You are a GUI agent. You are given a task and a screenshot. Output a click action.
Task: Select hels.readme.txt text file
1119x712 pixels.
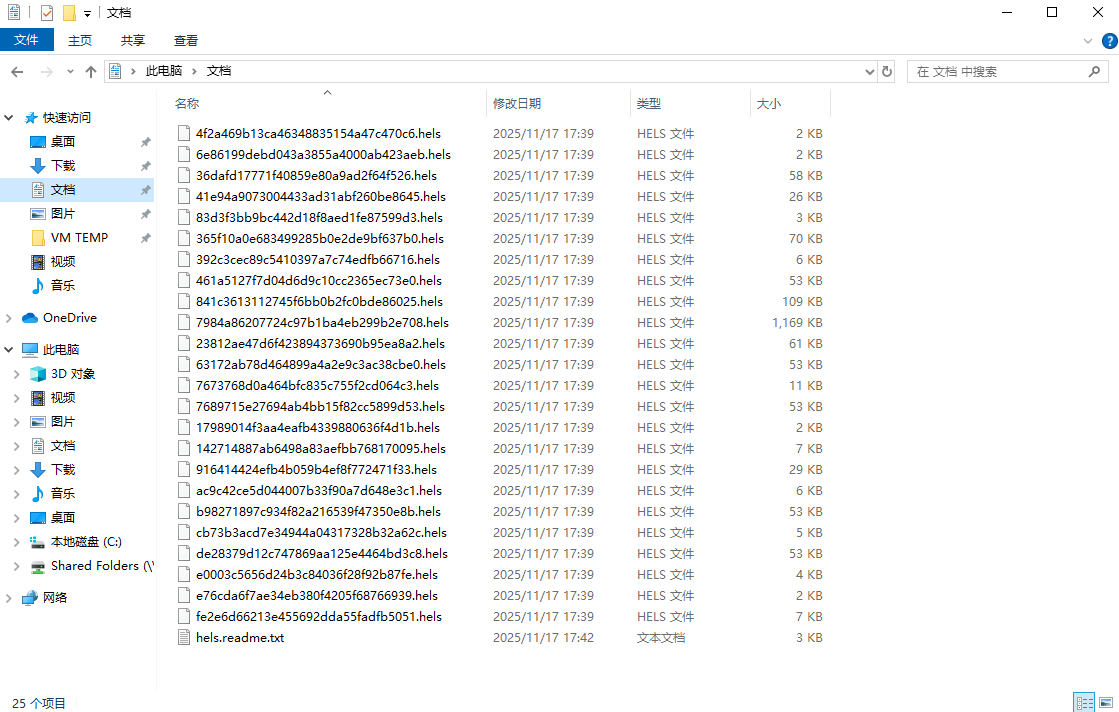tap(240, 638)
